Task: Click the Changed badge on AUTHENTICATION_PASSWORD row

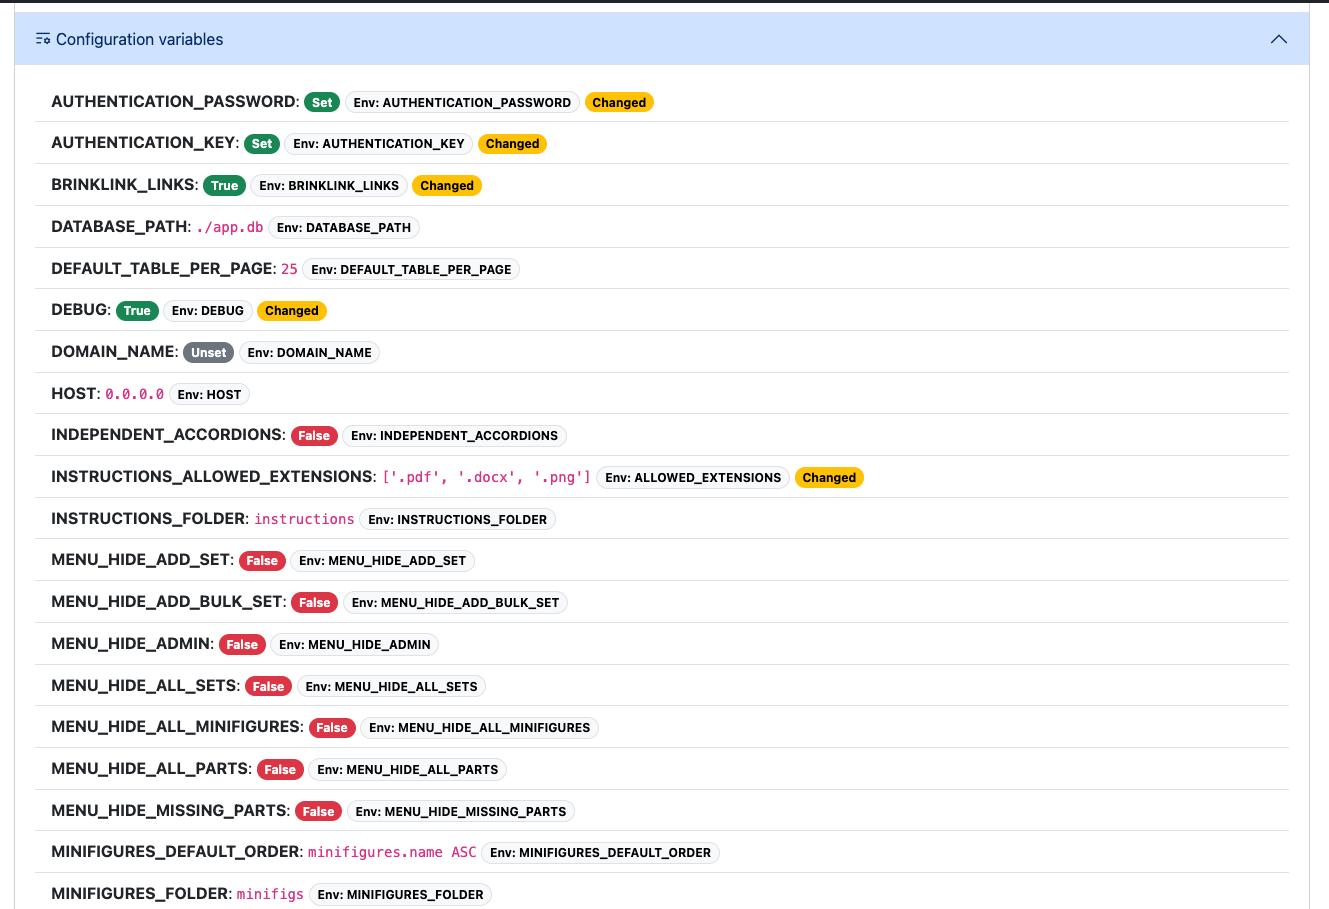Action: [619, 102]
